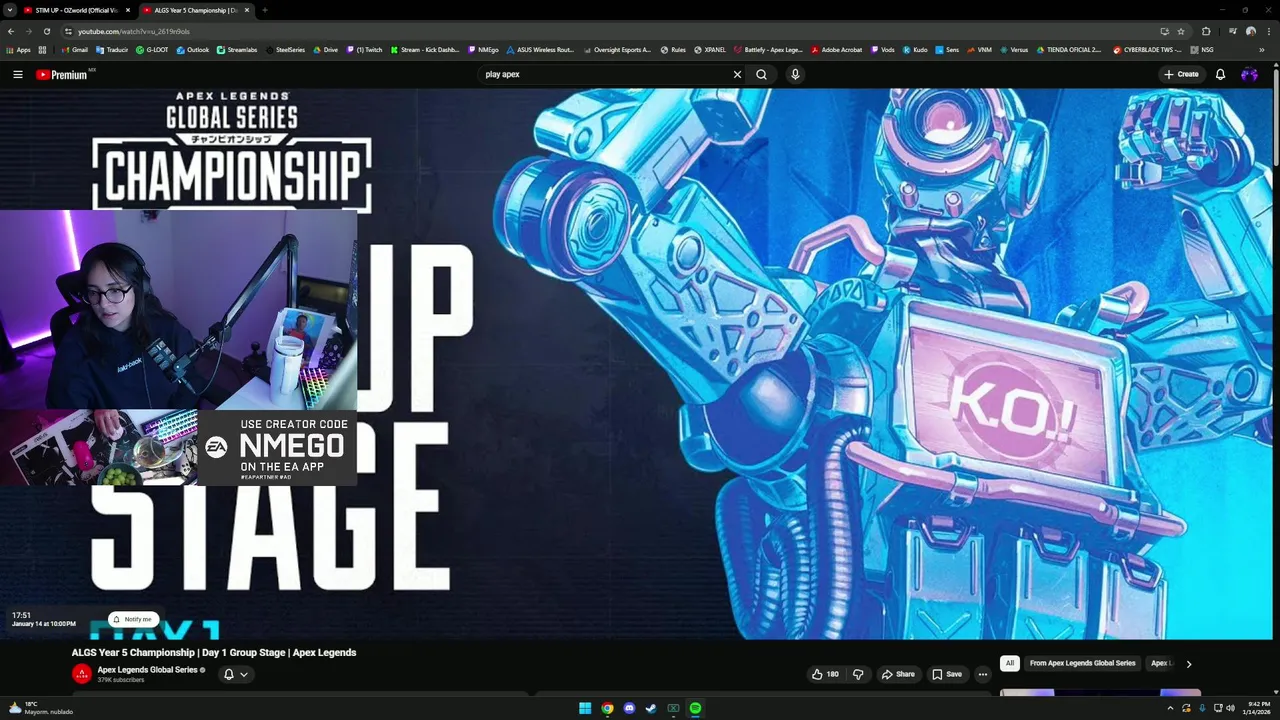The height and width of the screenshot is (720, 1280).
Task: Close the STIM UP browser tab
Action: [128, 10]
